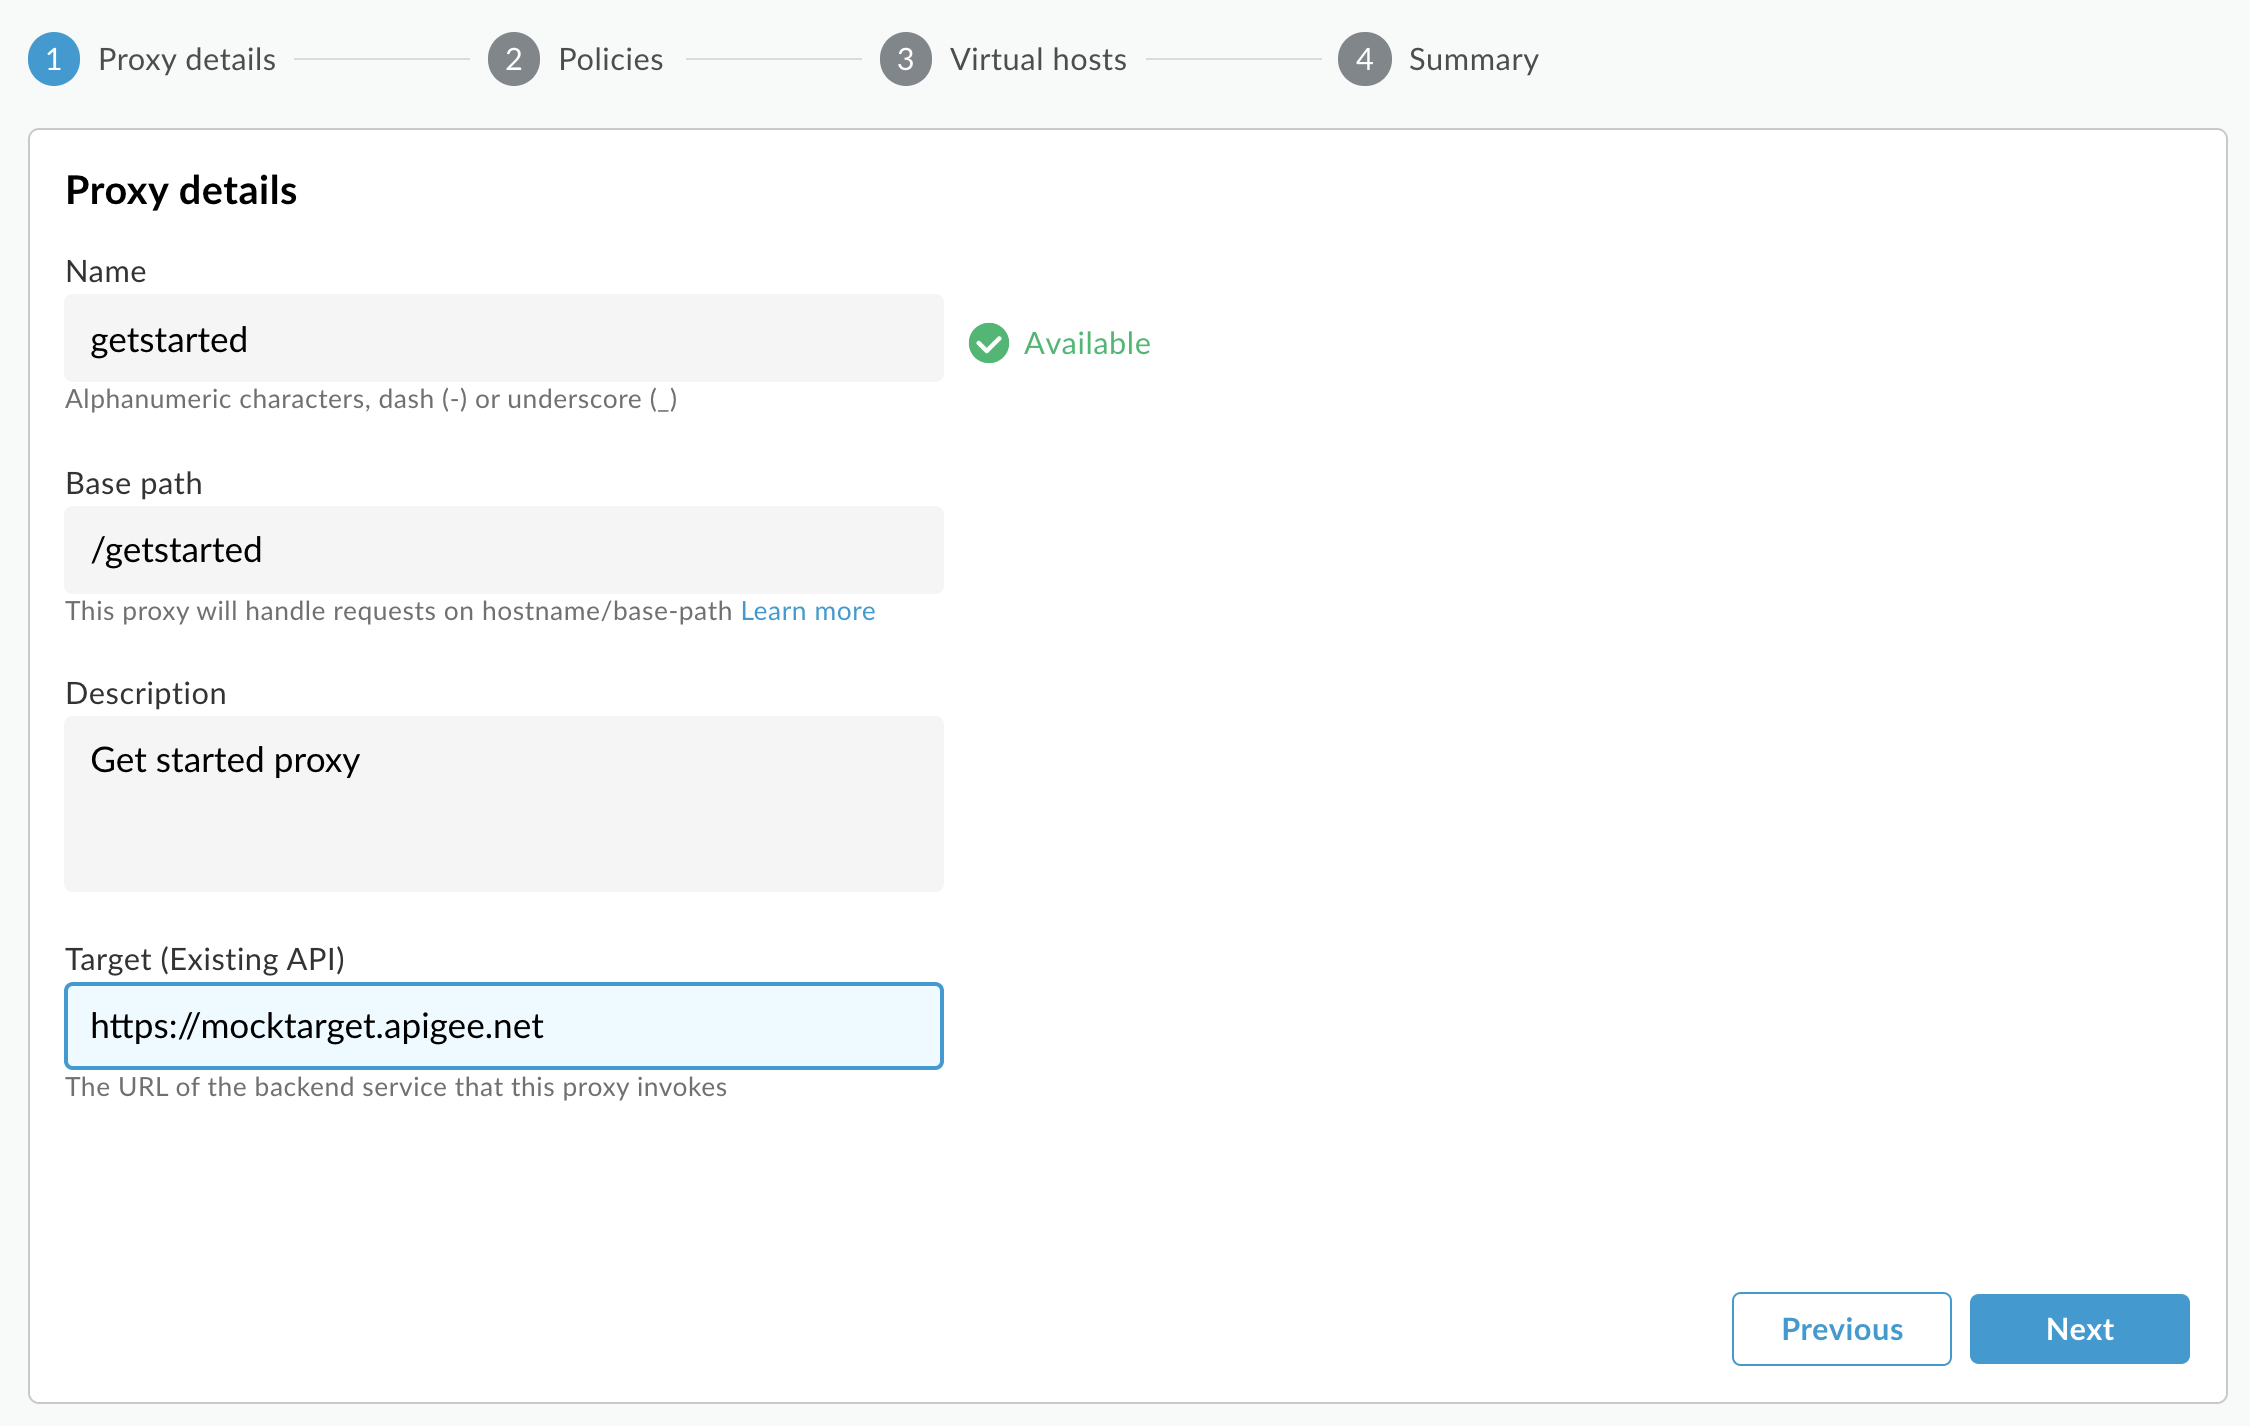The height and width of the screenshot is (1426, 2250).
Task: Click the step 2 circle icon
Action: coord(513,60)
